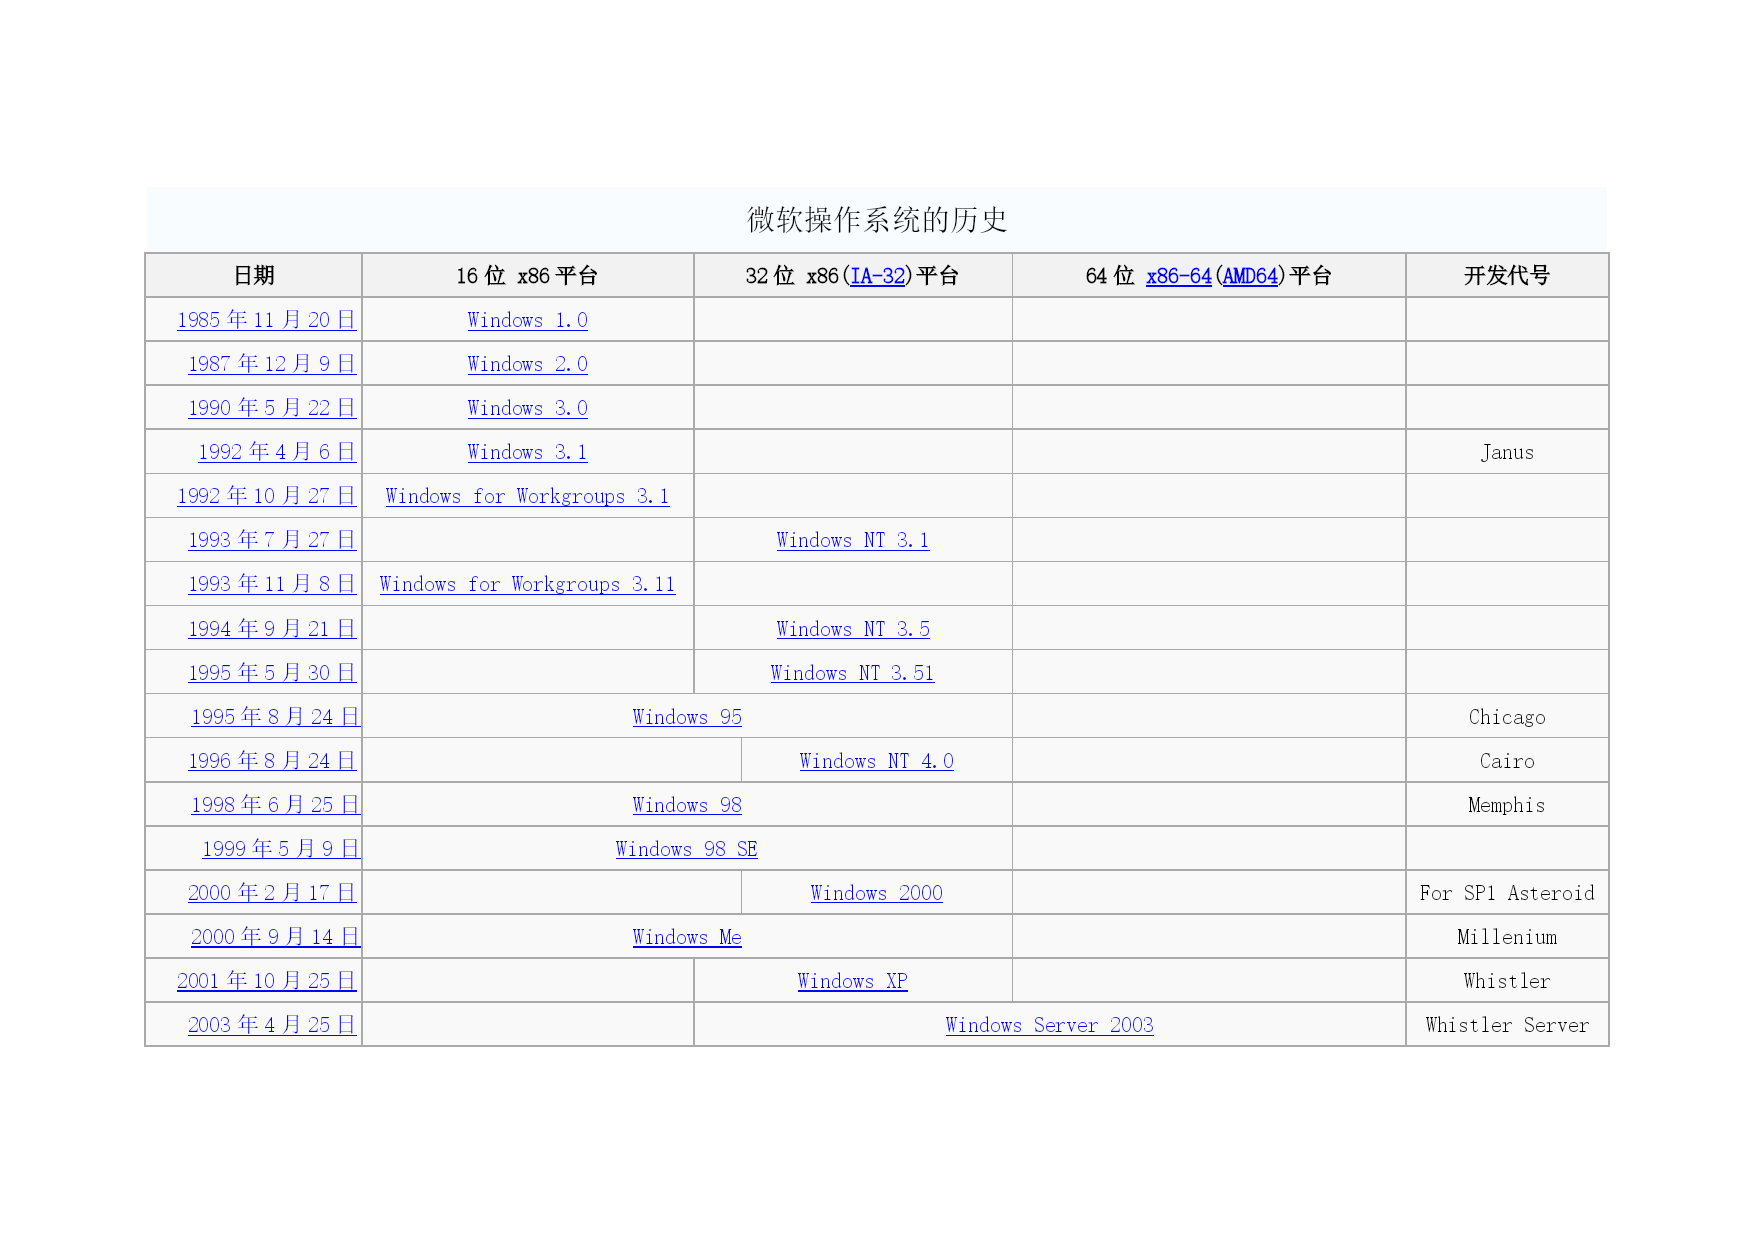Open the 1998年6月25日 date link
This screenshot has width=1754, height=1241.
pos(275,805)
